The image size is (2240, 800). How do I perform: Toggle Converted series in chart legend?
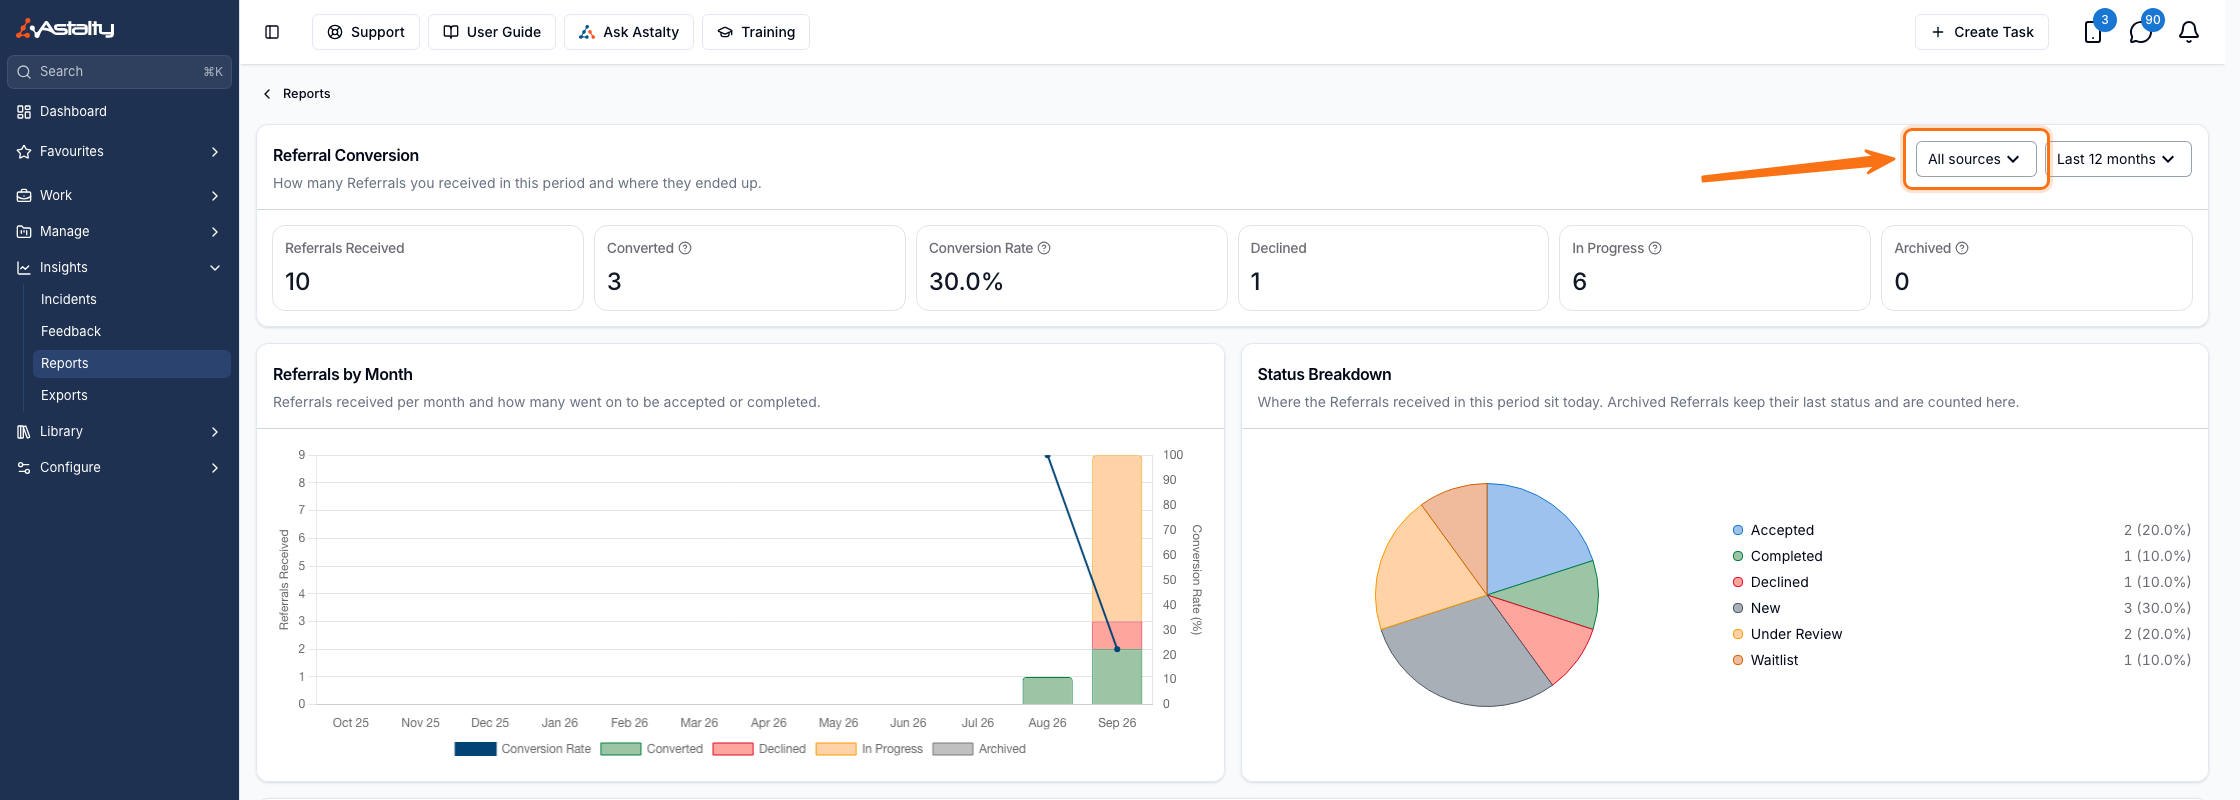[652, 749]
